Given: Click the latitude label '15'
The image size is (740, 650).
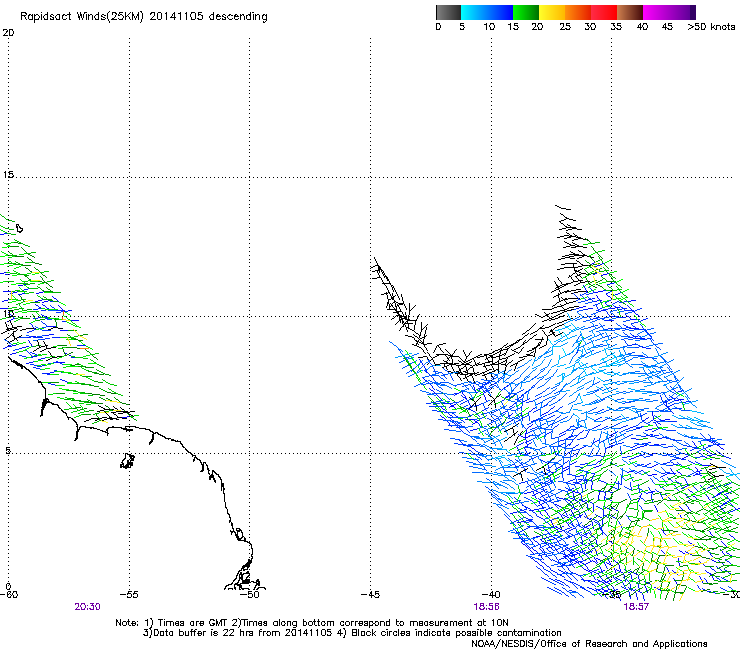Looking at the screenshot, I should (8, 175).
